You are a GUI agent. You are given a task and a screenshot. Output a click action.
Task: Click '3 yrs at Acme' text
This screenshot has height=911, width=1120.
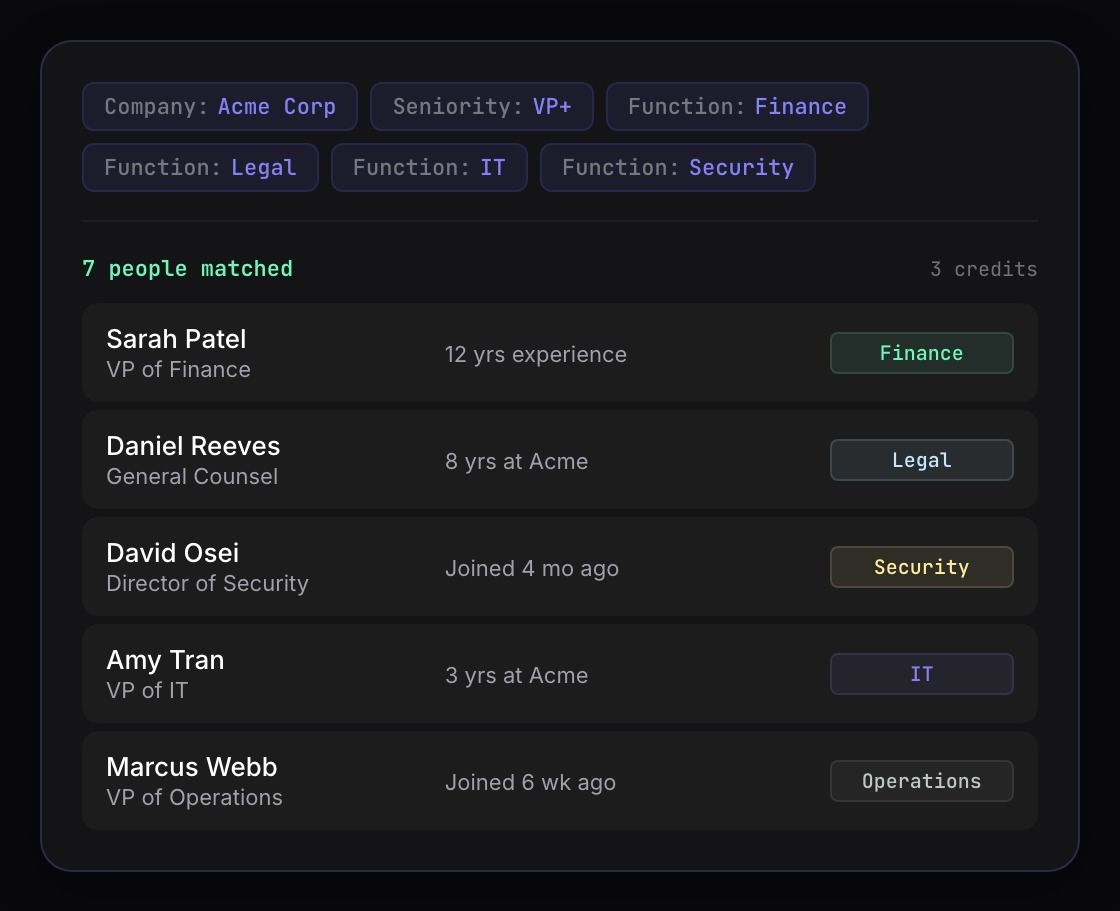(x=516, y=676)
